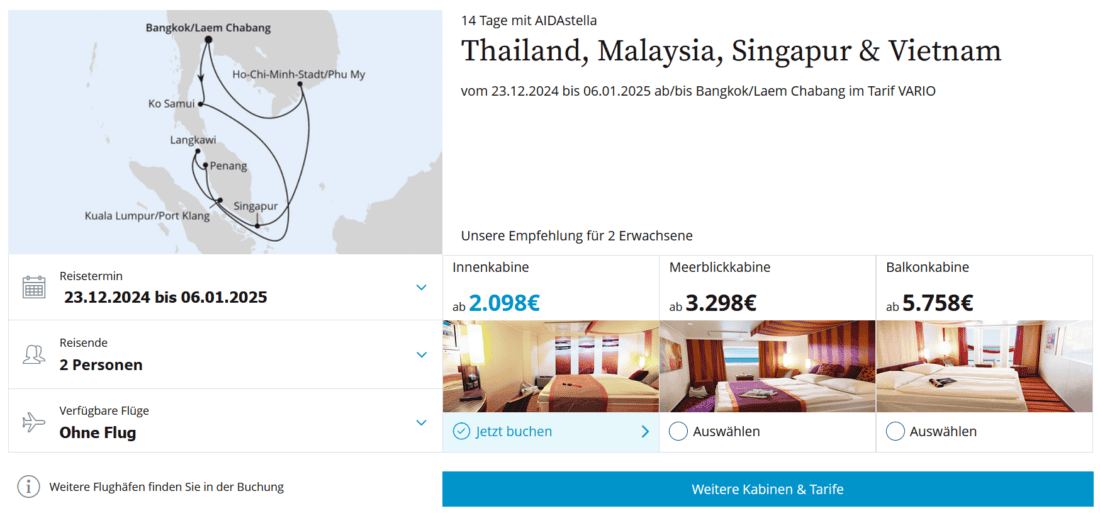This screenshot has height=518, width=1100.
Task: Click the Ho-Chi-Minh-Stadt/Phu My port dot
Action: click(301, 86)
